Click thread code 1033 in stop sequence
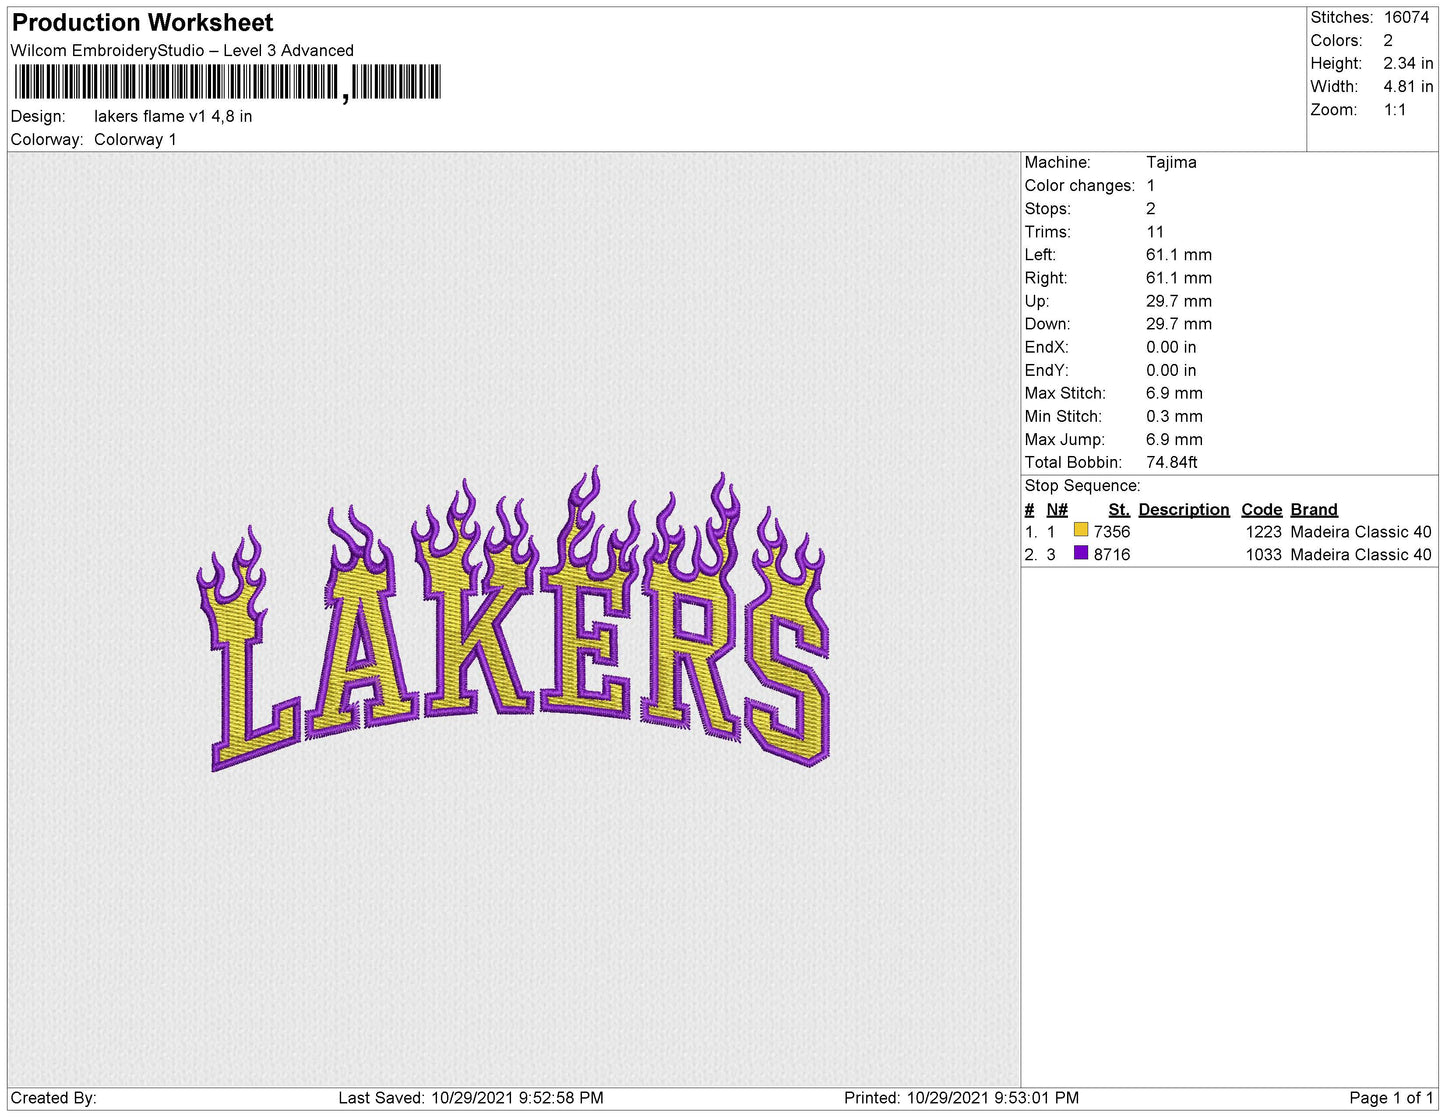Image resolution: width=1445 pixels, height=1117 pixels. tap(1263, 555)
